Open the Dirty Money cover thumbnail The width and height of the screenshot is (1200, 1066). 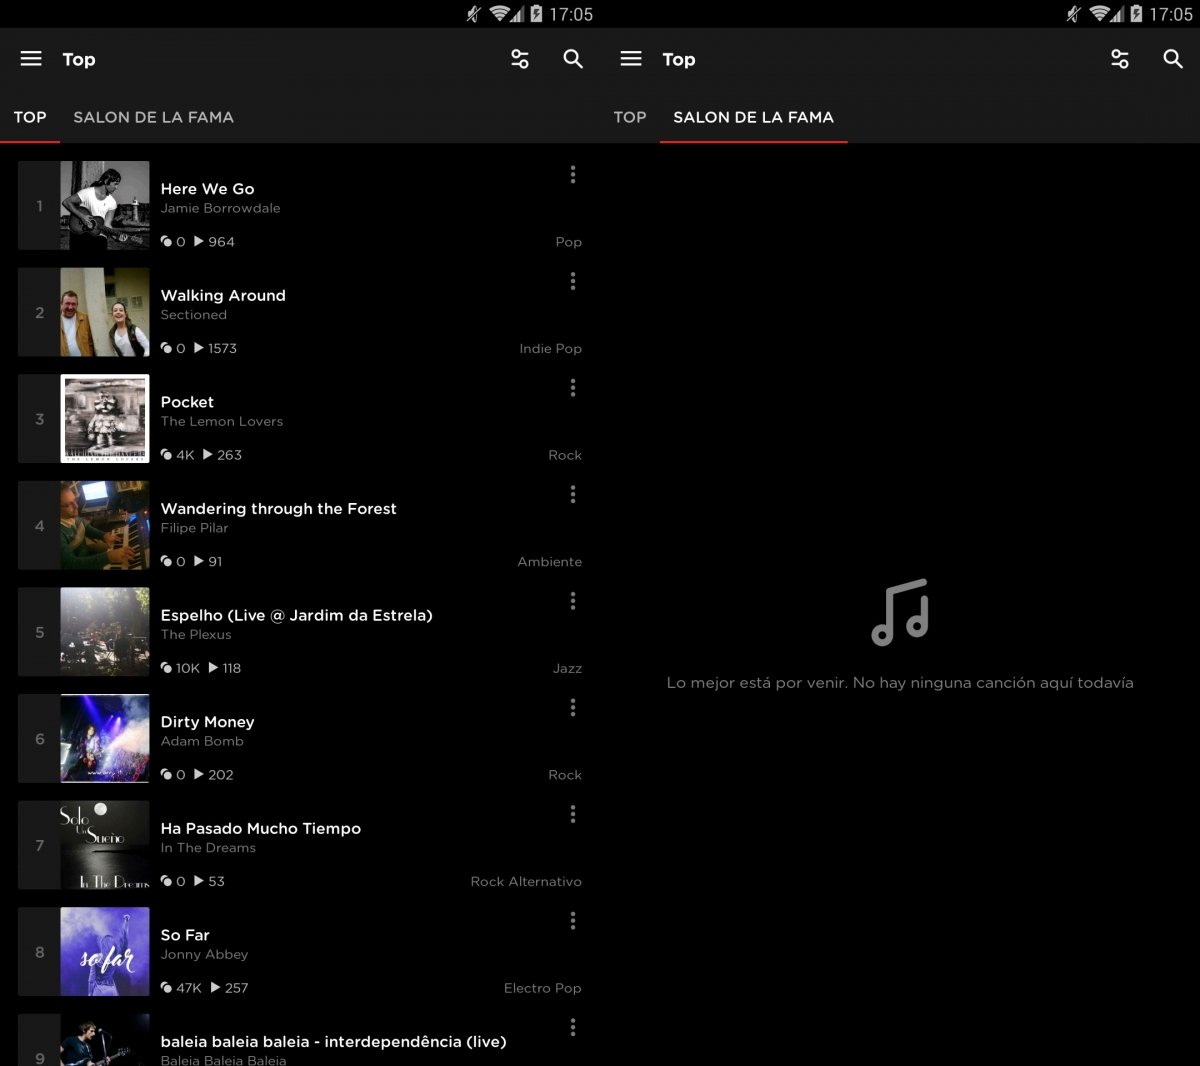point(105,739)
